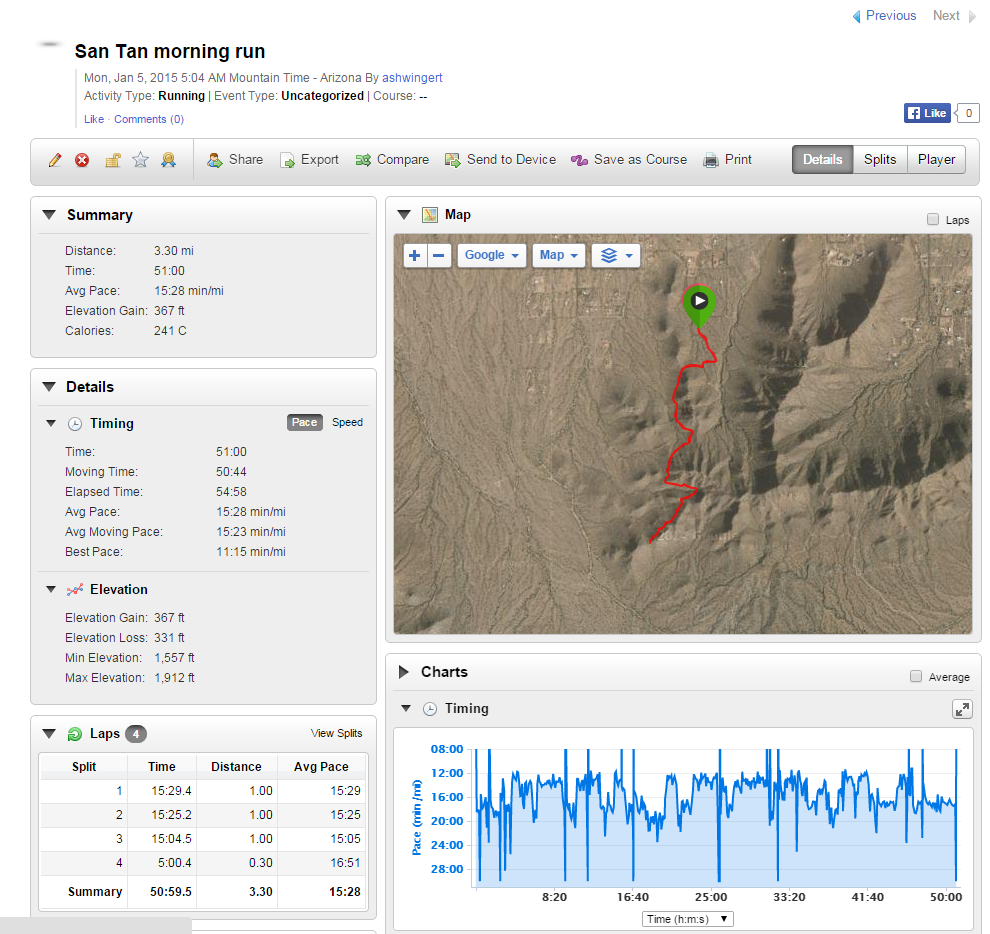The image size is (990, 934).
Task: Expand the Charts section
Action: [404, 672]
